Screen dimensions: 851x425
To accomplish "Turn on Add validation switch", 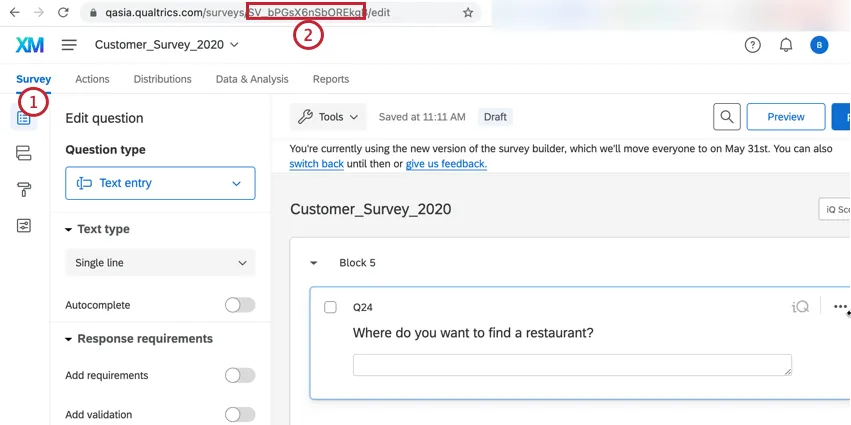I will pyautogui.click(x=239, y=414).
